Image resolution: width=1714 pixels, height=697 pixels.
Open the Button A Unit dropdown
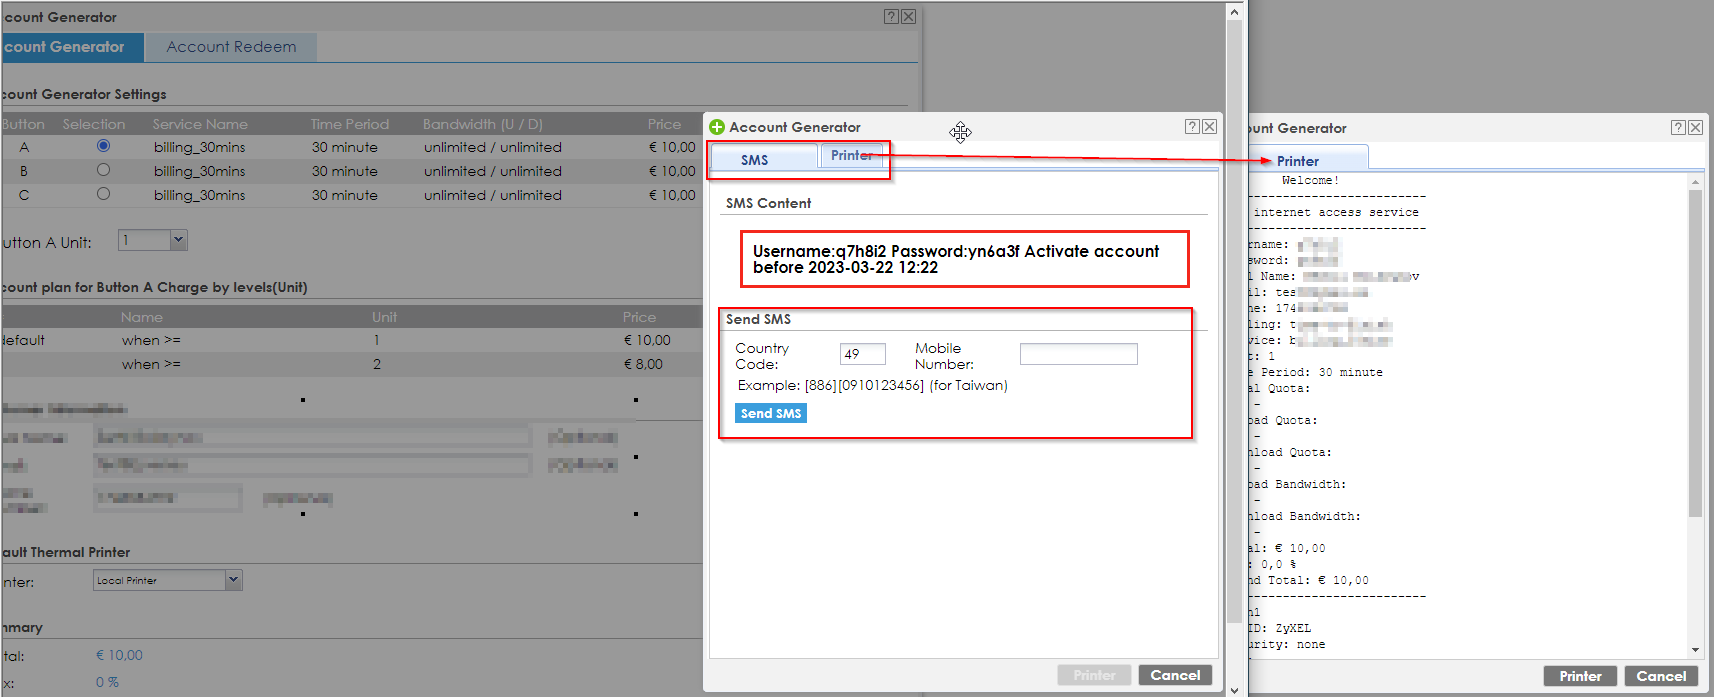[178, 240]
